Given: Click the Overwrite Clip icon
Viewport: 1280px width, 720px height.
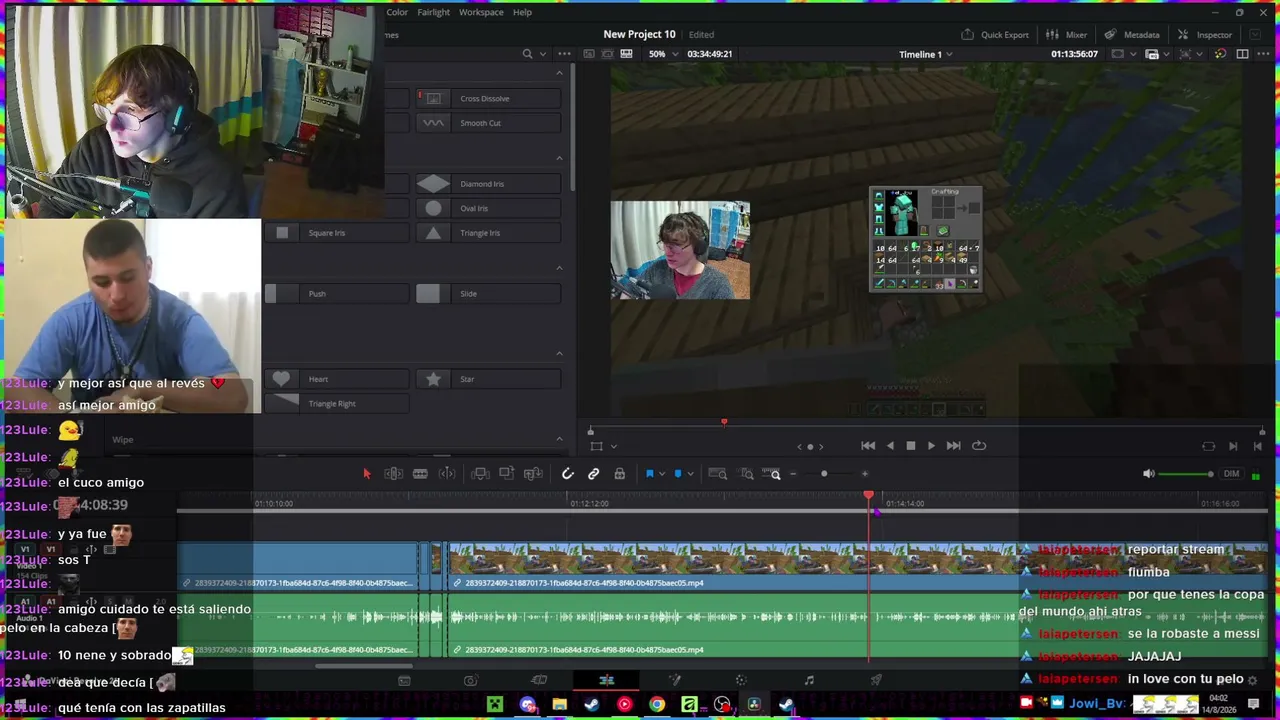Looking at the screenshot, I should 506,474.
